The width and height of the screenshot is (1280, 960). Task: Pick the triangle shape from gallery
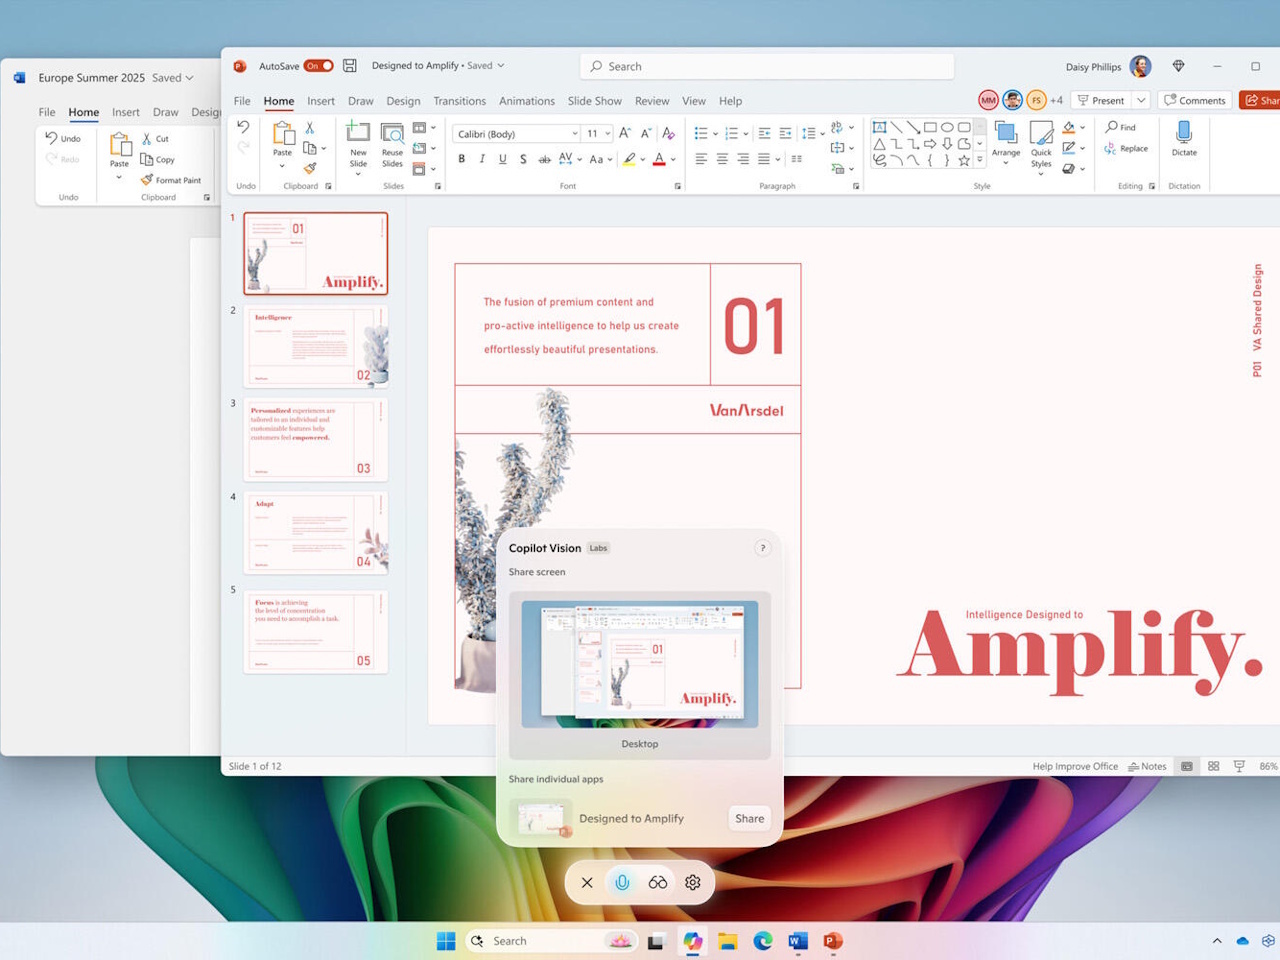coord(879,144)
